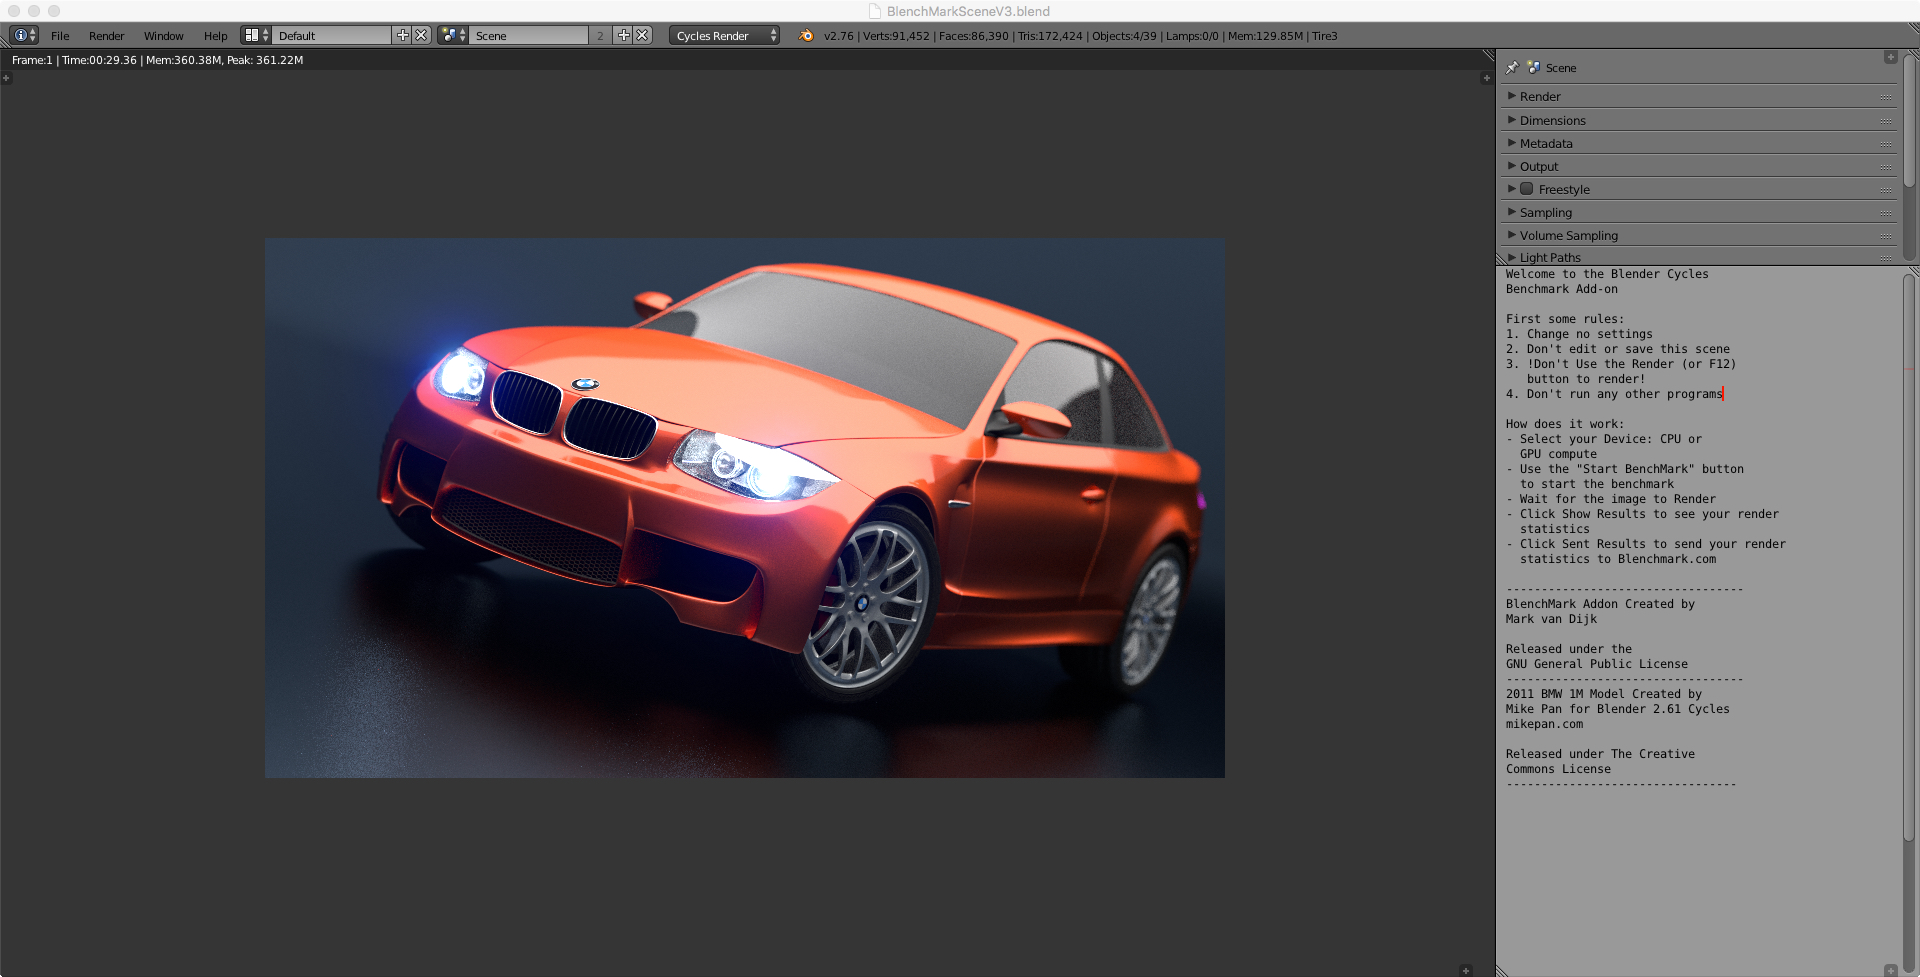Click the 'How does it work:' text line
This screenshot has height=977, width=1920.
[x=1565, y=424]
